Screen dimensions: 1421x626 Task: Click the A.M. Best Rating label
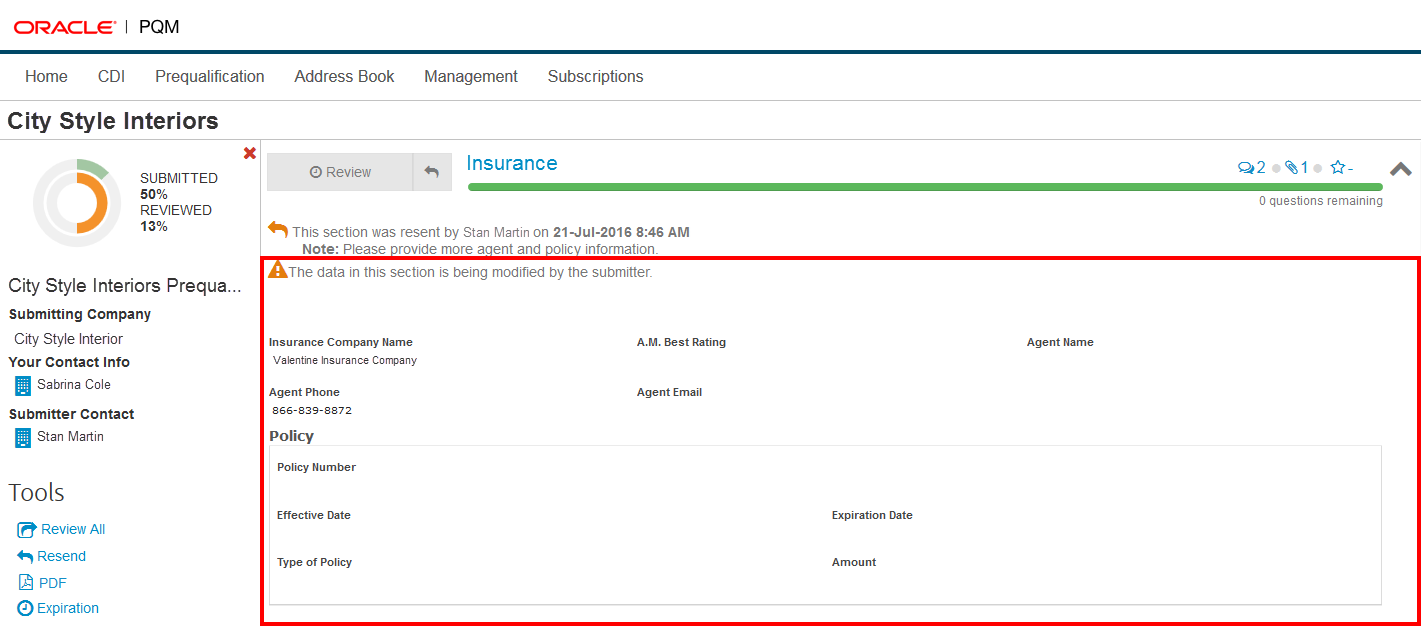[x=681, y=342]
